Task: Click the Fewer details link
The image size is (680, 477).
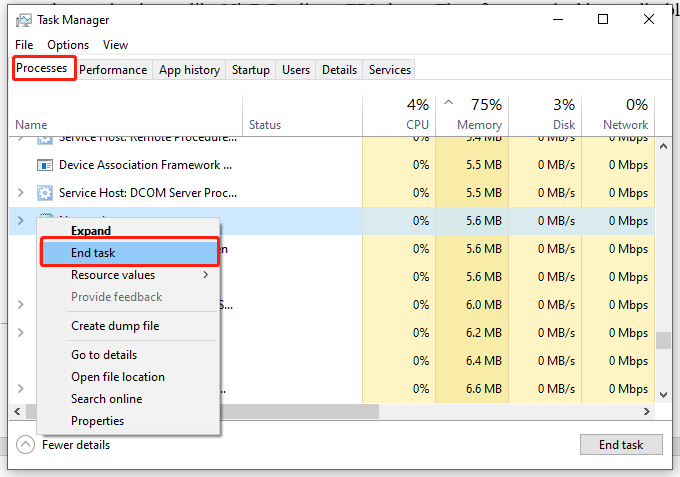Action: (x=76, y=445)
